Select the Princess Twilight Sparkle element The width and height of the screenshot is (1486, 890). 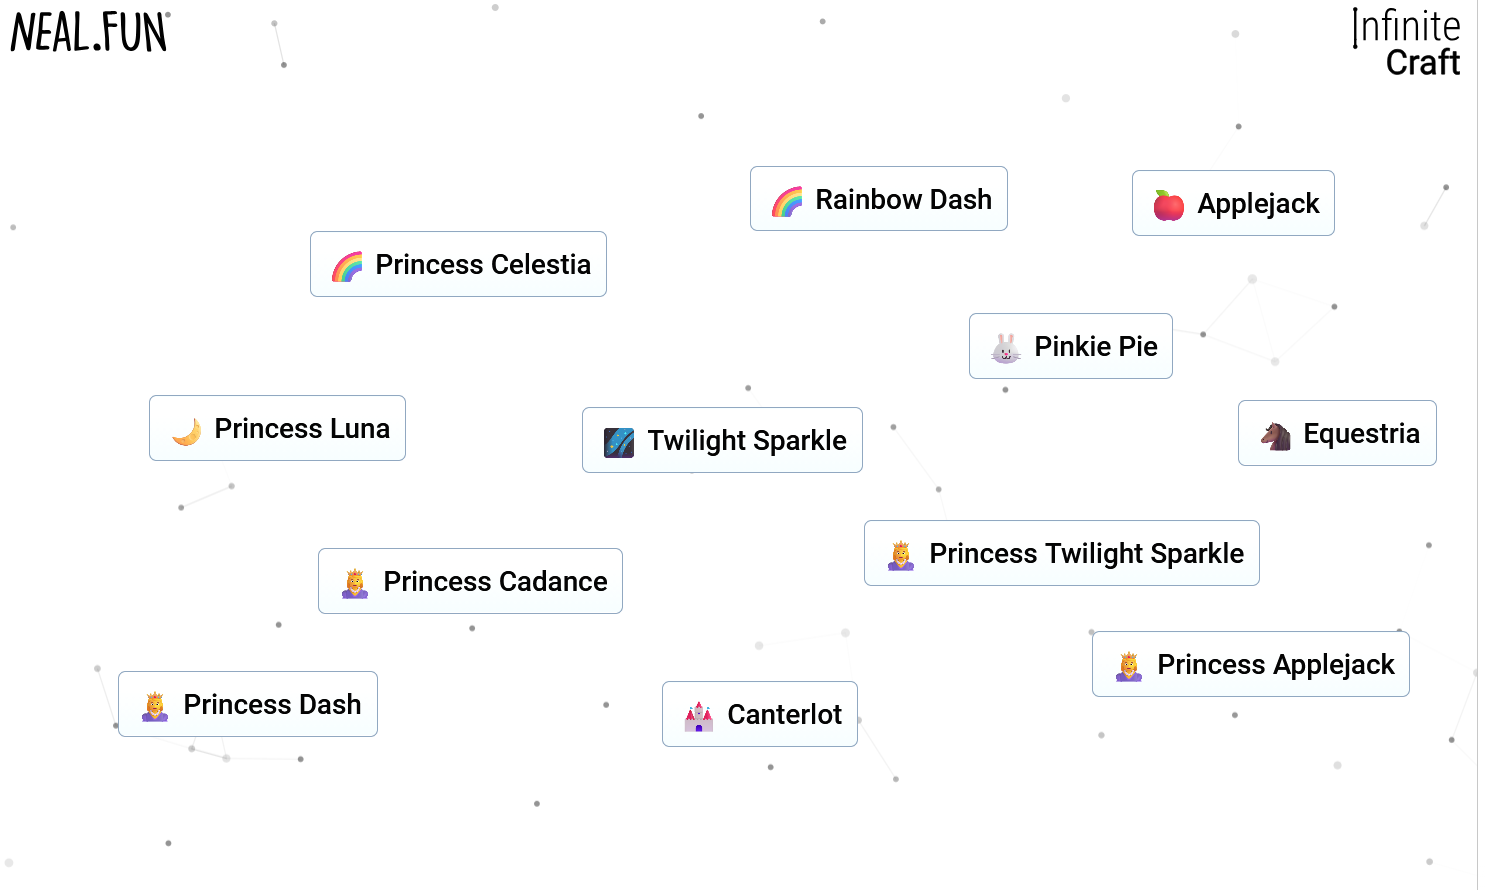1061,553
